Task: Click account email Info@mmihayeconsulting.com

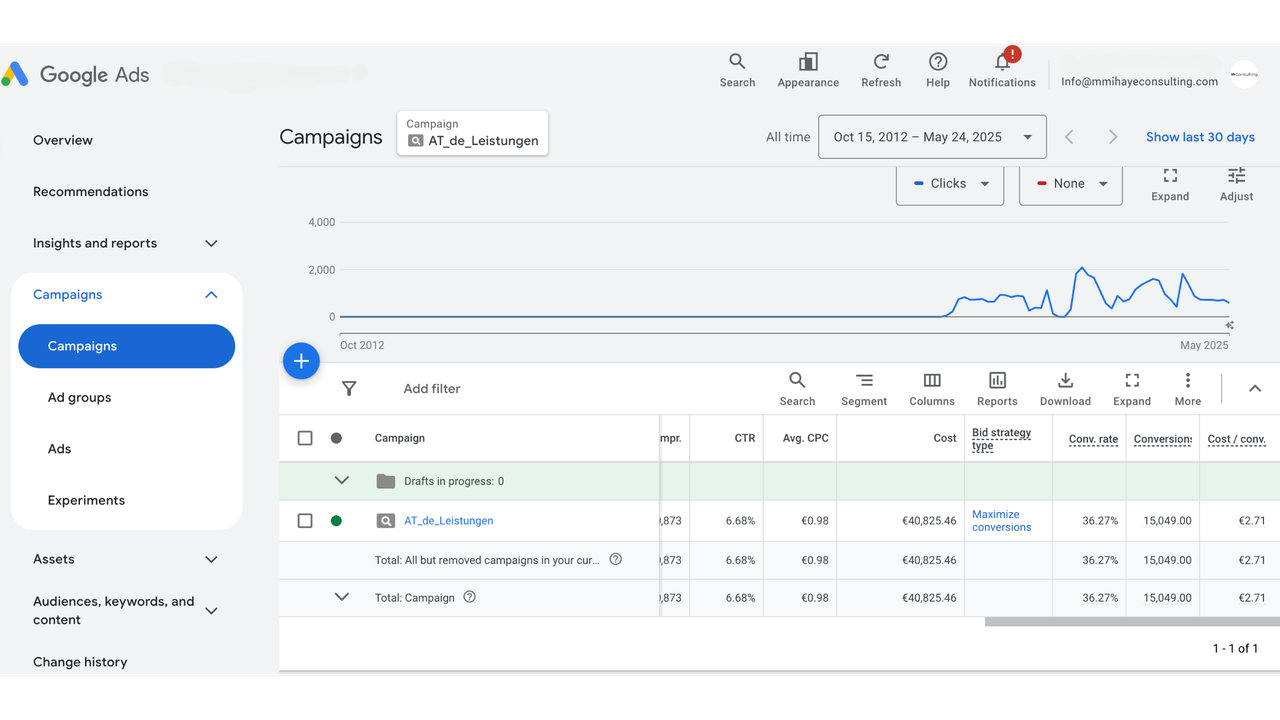Action: (1140, 82)
